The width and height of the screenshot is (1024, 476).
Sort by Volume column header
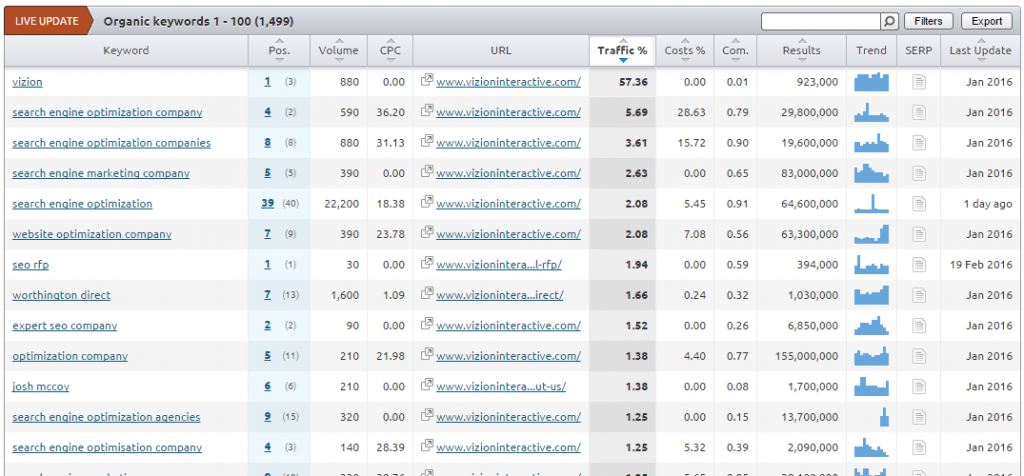(x=338, y=51)
